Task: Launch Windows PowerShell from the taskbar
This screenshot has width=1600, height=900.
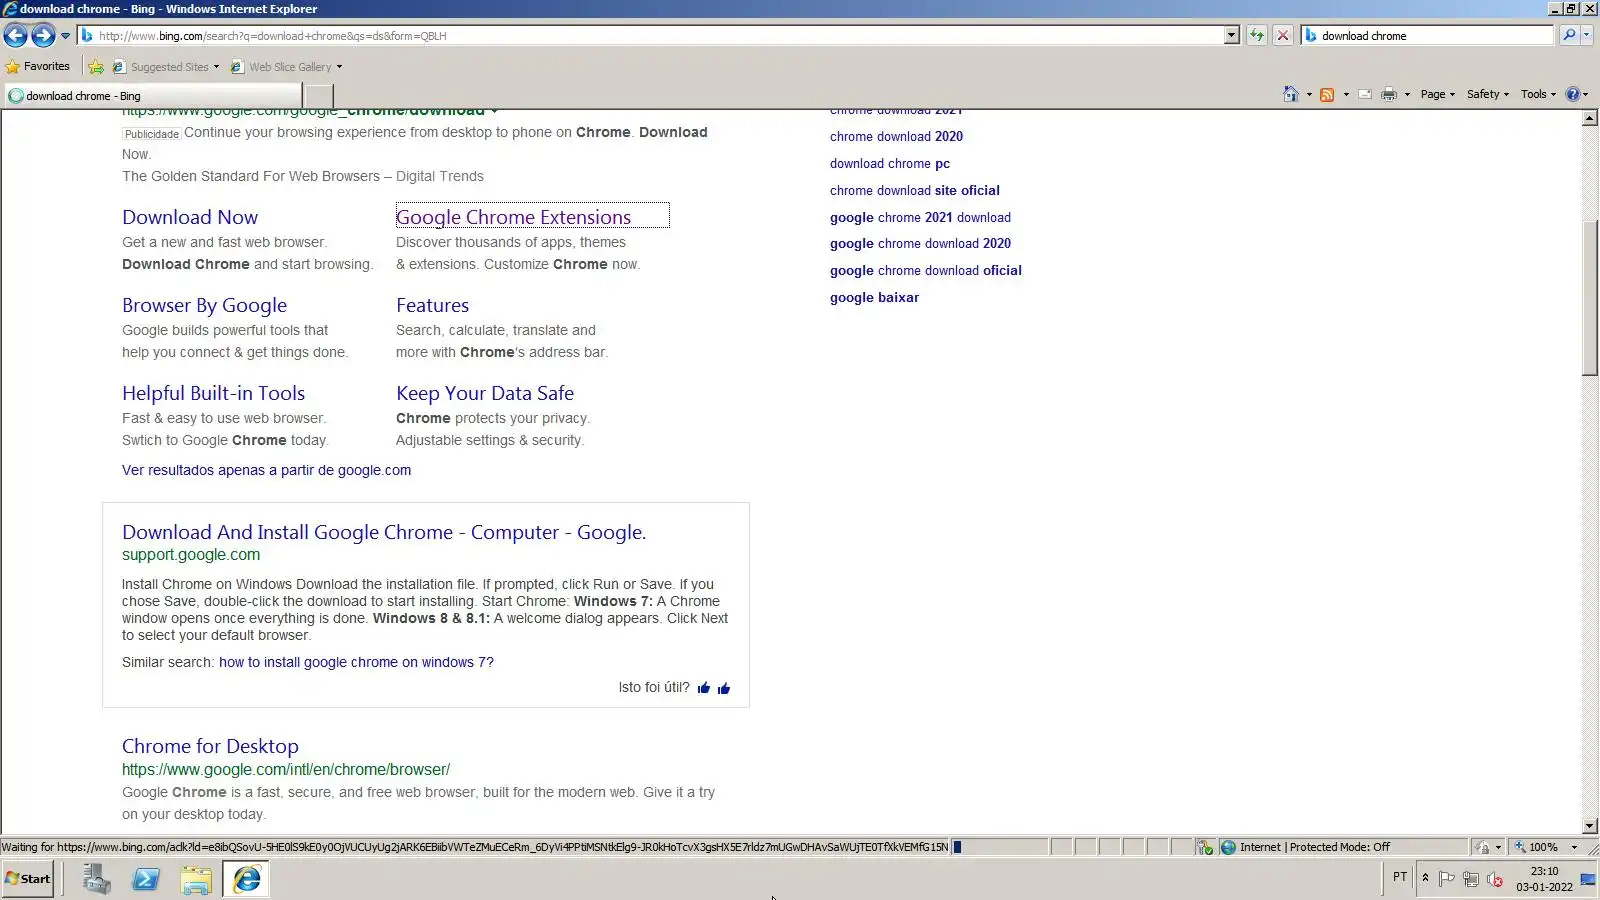Action: click(x=146, y=879)
